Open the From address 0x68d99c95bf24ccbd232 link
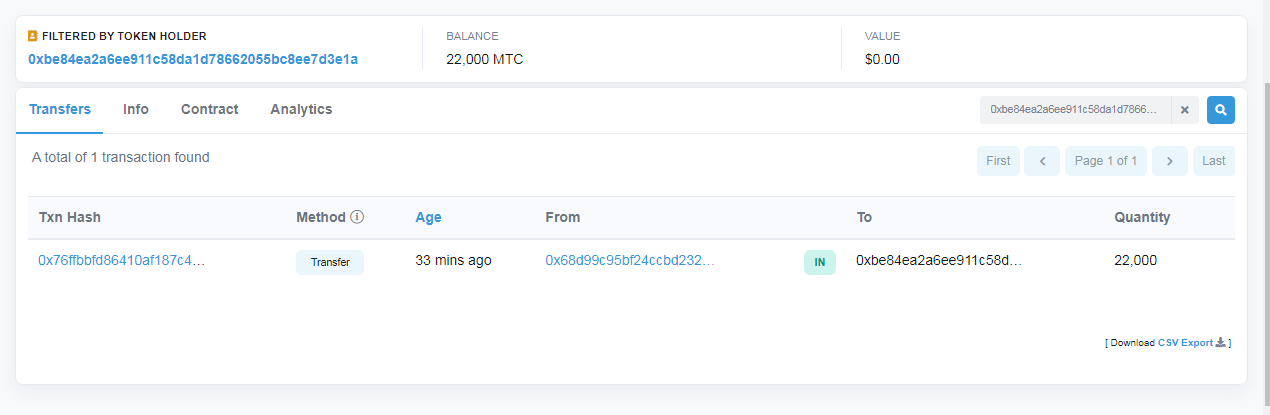Screen dimensions: 1270x415 coord(630,260)
